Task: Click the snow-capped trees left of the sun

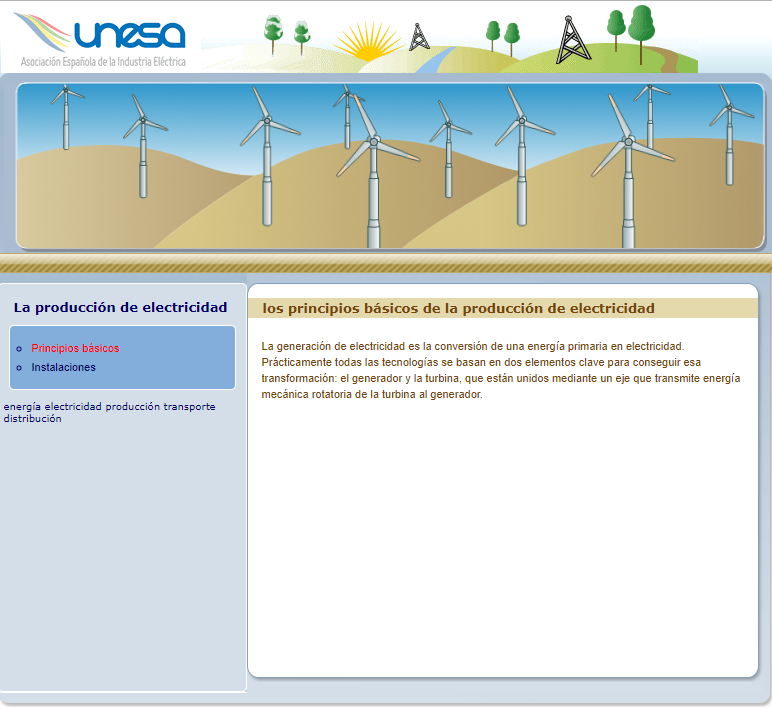Action: click(286, 33)
